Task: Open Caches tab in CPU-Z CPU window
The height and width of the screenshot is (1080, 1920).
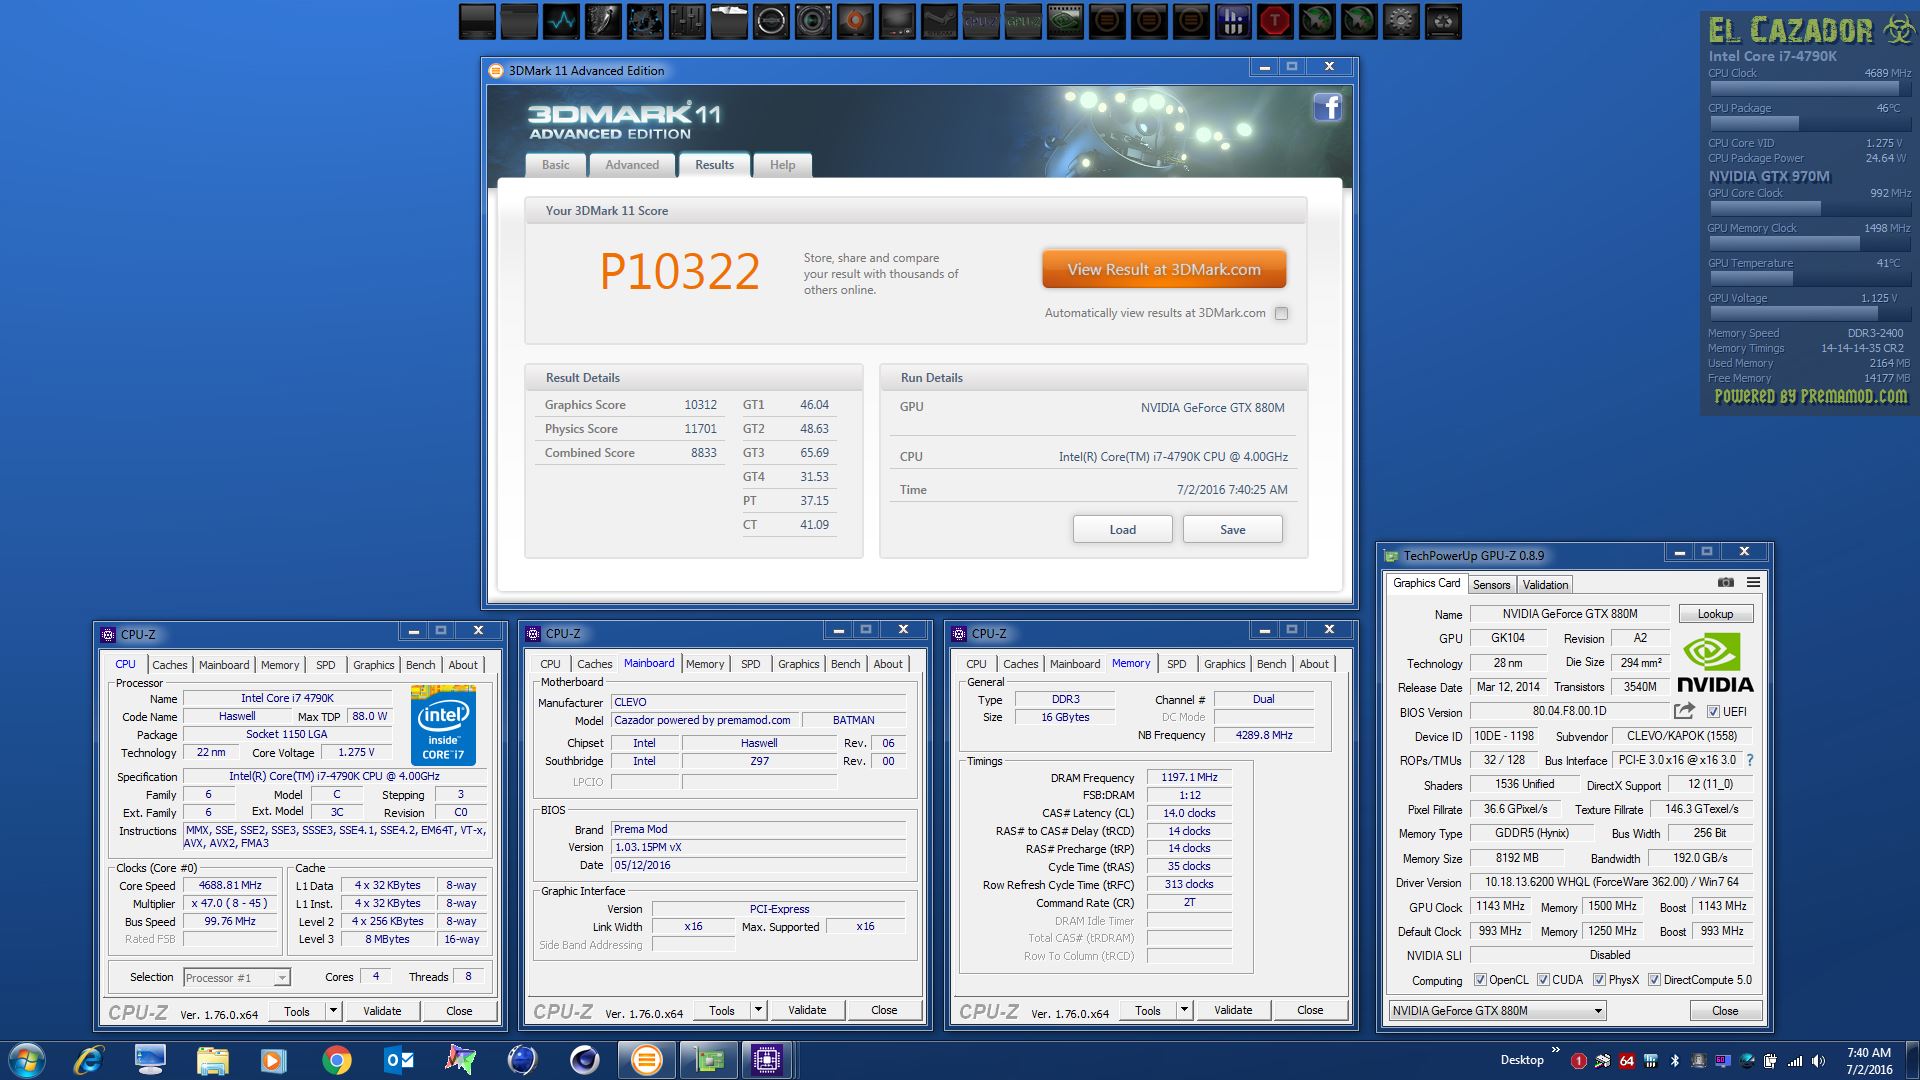Action: click(x=169, y=665)
